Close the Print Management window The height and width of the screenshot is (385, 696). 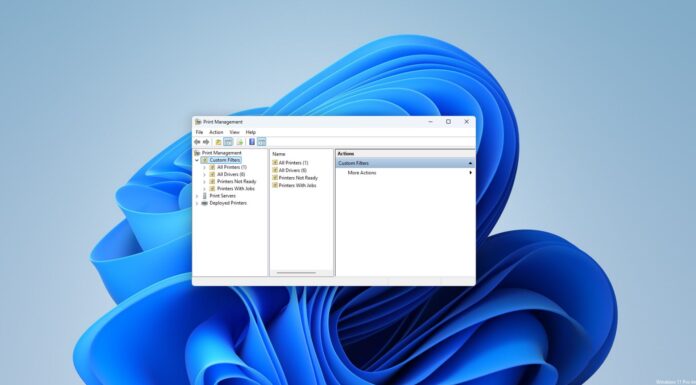(x=467, y=122)
